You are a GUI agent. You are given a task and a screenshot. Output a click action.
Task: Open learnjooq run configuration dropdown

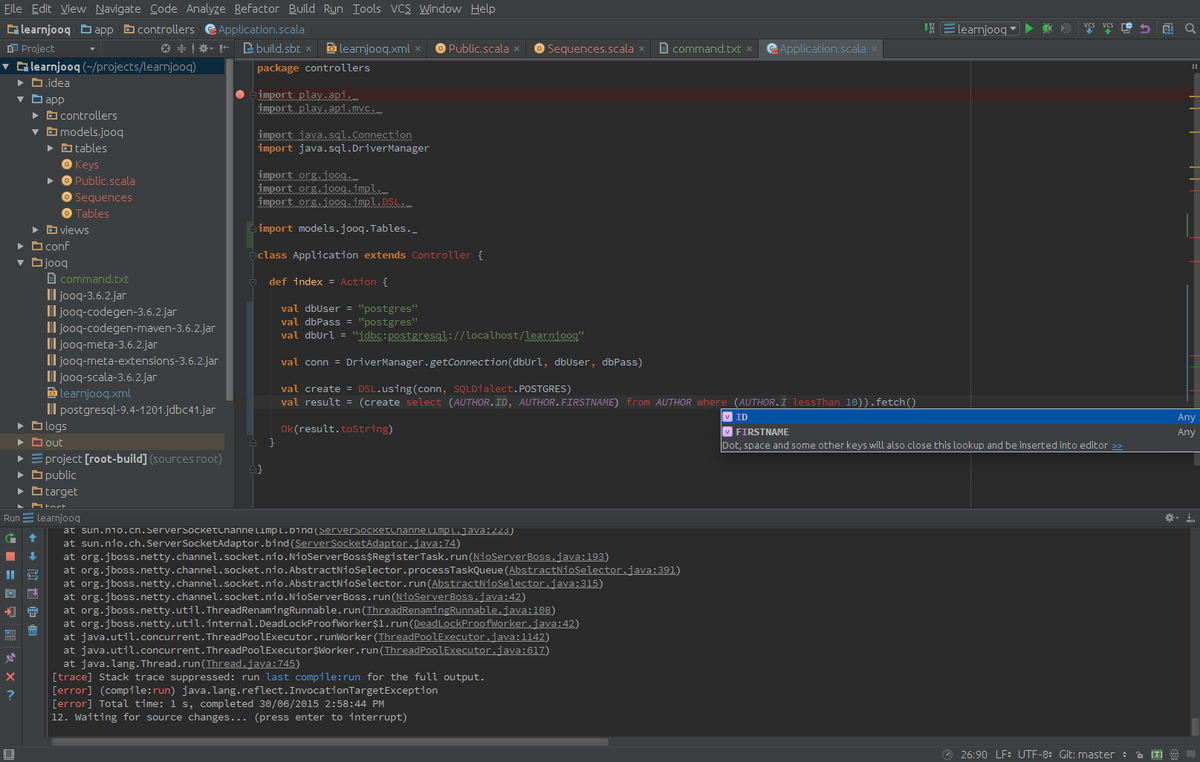click(980, 29)
